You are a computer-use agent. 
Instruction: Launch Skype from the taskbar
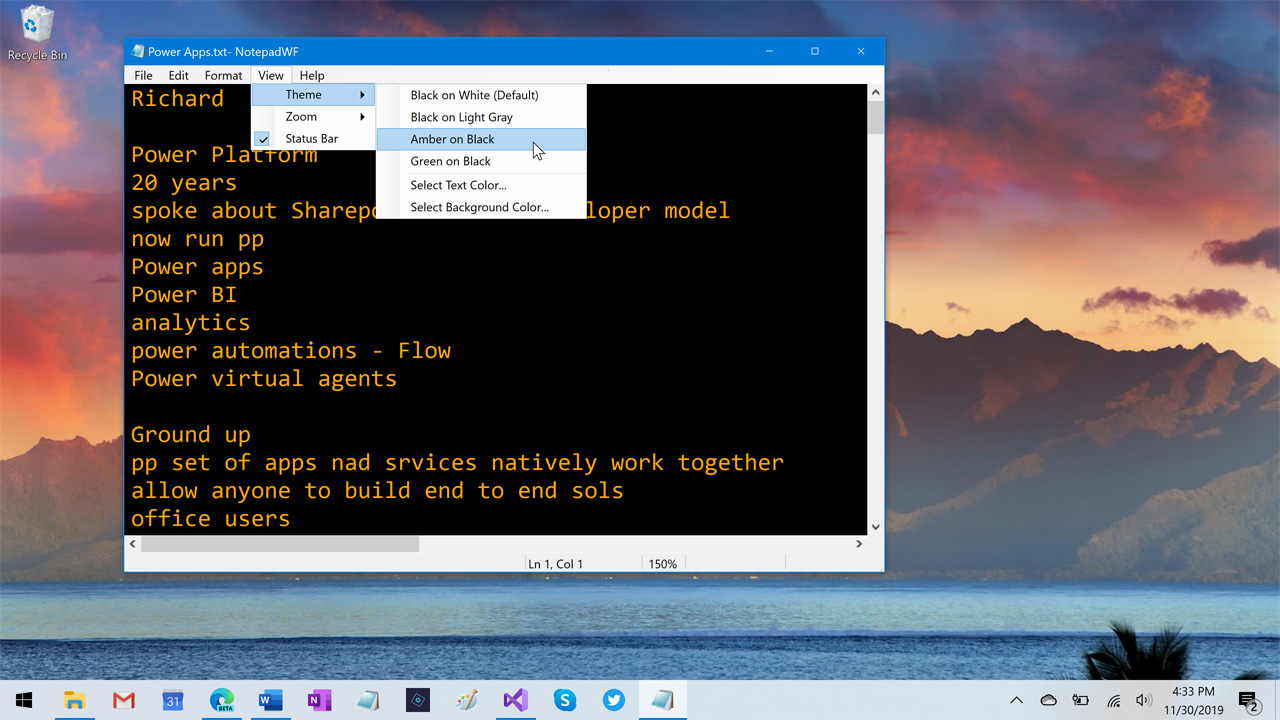click(x=564, y=700)
